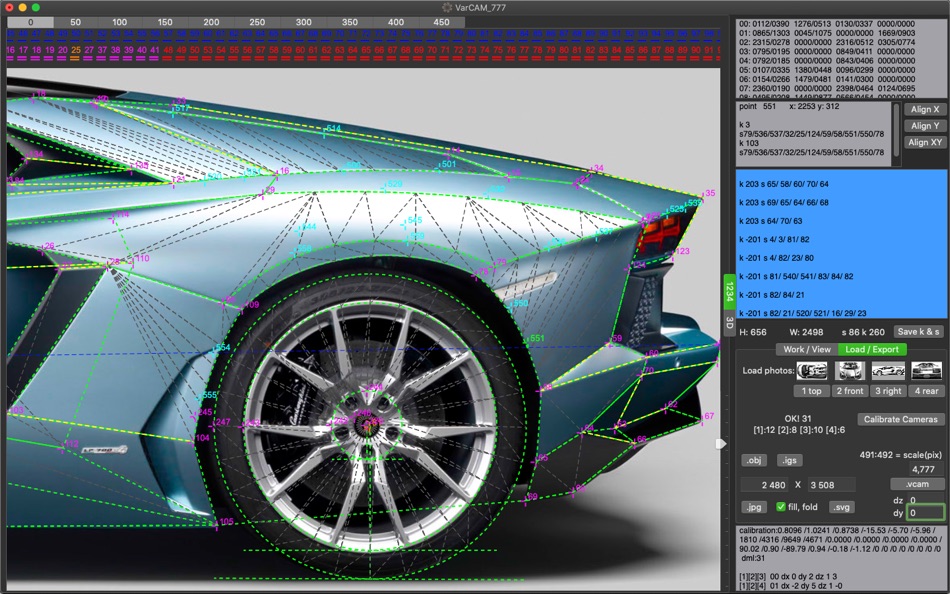Select range tab 400 in top bar
This screenshot has width=950, height=594.
(x=396, y=22)
